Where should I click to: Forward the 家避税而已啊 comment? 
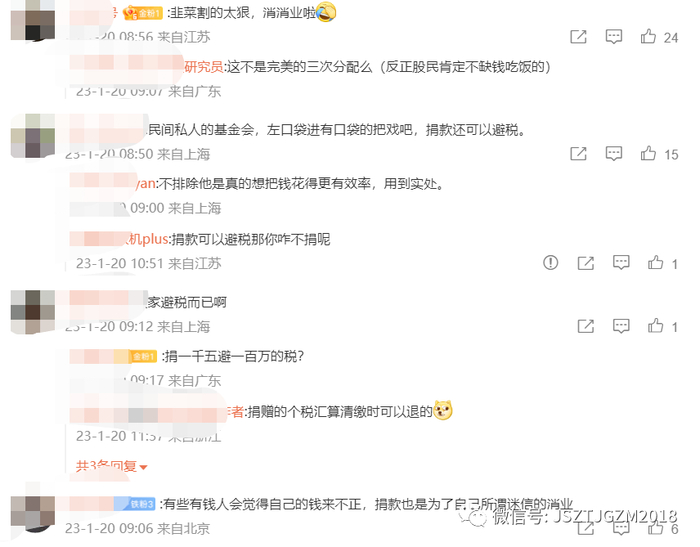(x=586, y=326)
